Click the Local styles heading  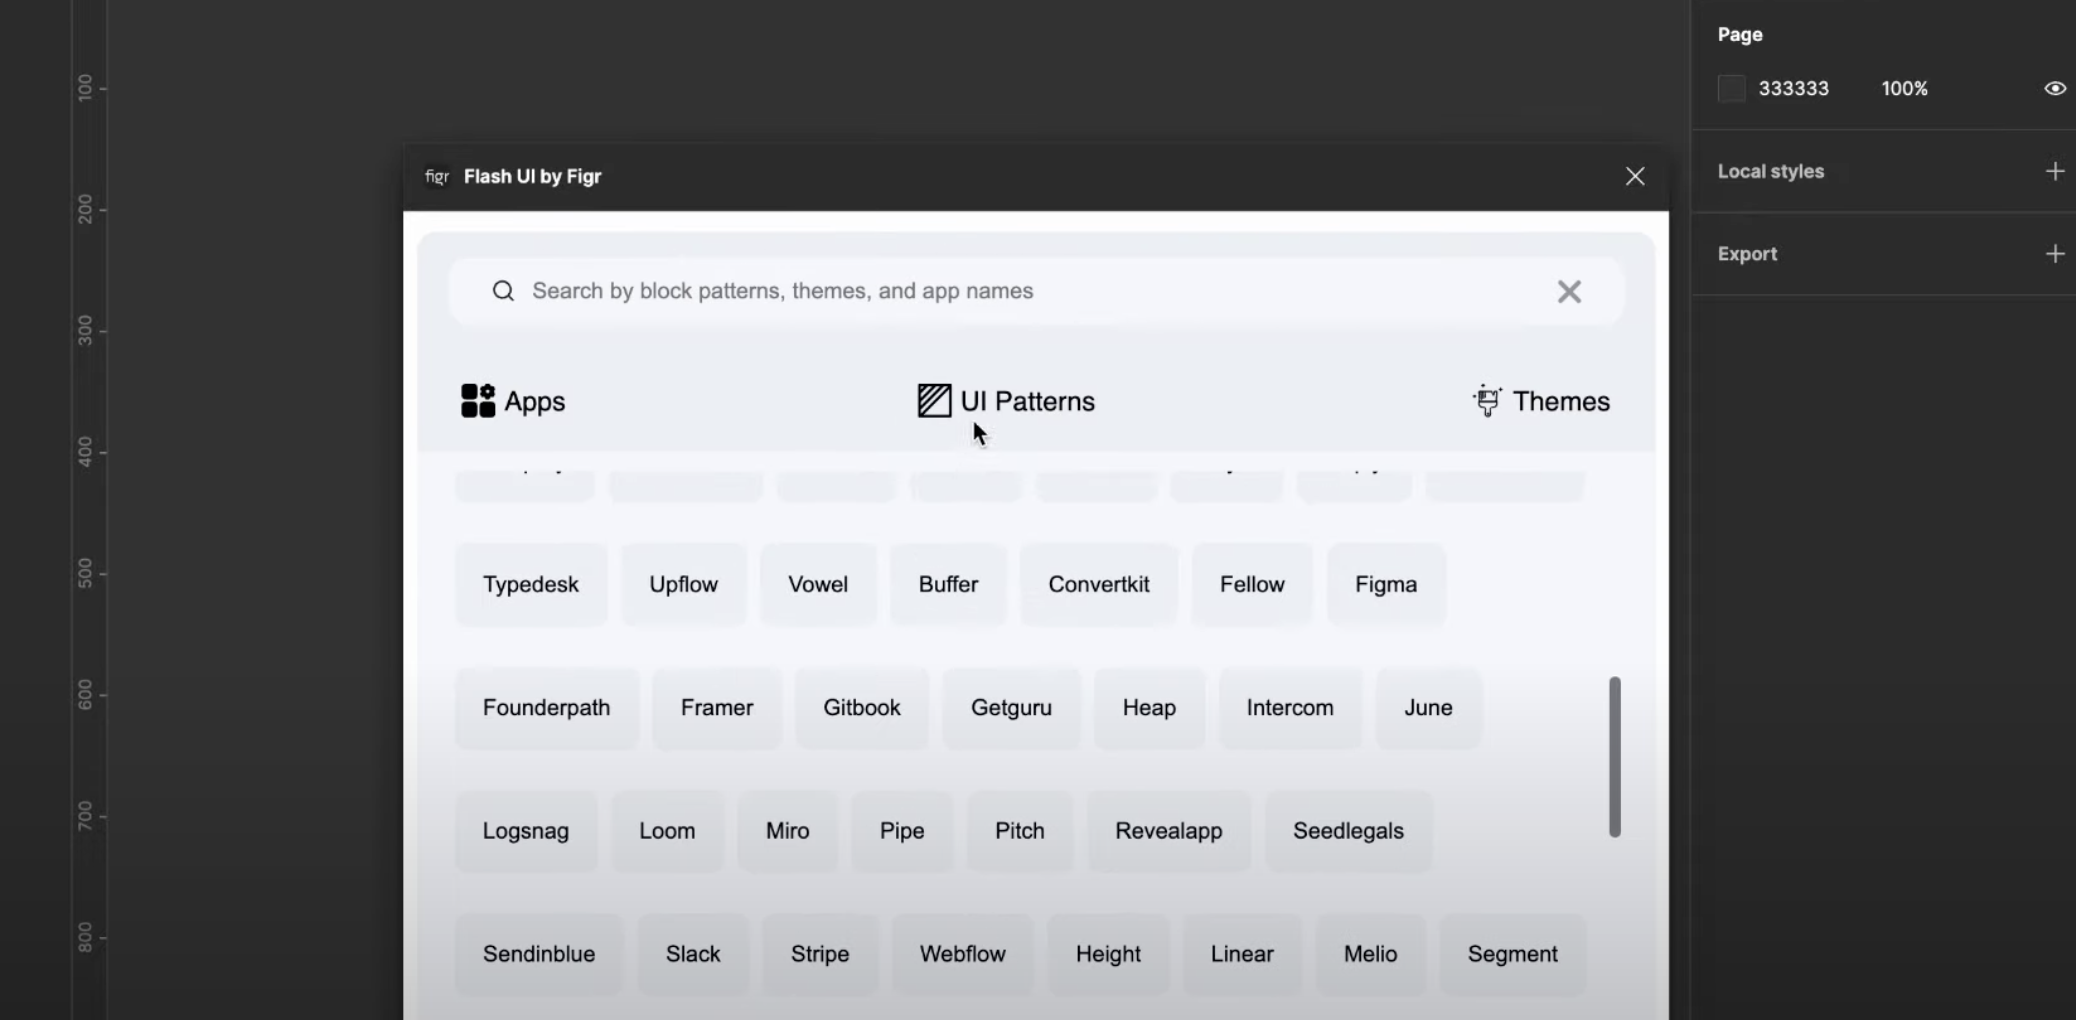(x=1771, y=171)
